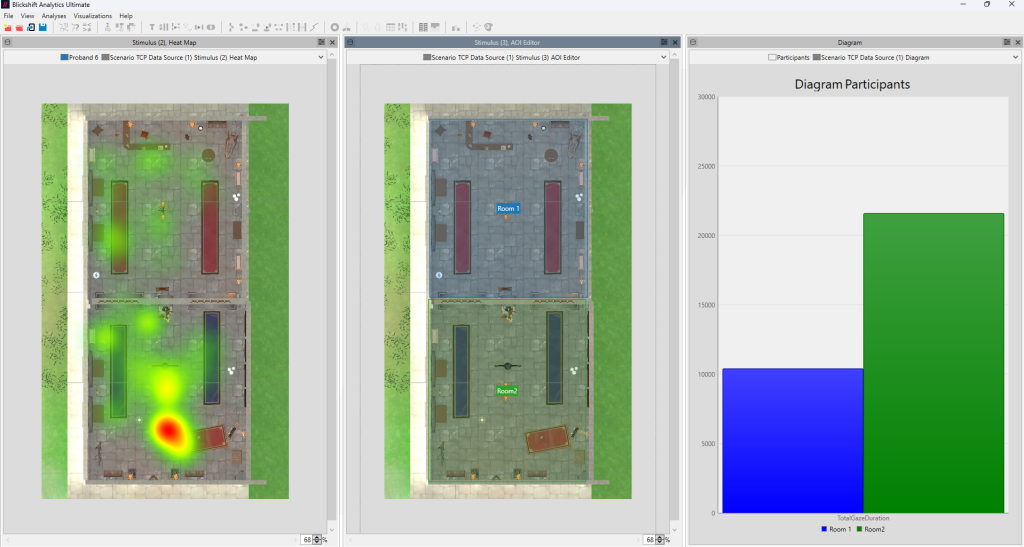This screenshot has width=1024, height=547.
Task: Open the Analyses menu
Action: click(x=53, y=16)
